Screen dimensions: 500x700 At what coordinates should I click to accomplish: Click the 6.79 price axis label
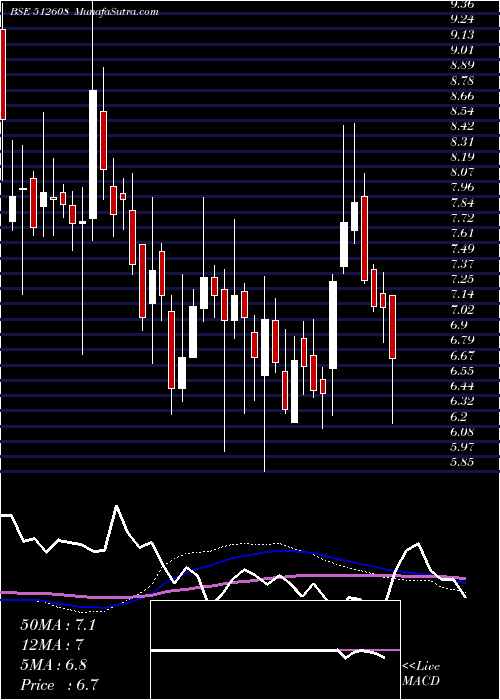[x=462, y=341]
